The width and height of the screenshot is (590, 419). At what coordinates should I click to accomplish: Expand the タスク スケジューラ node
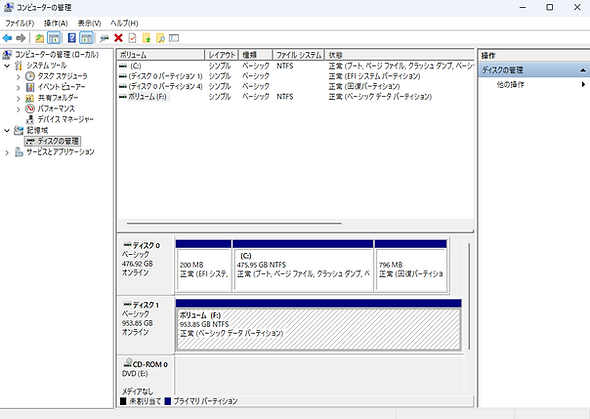18,77
